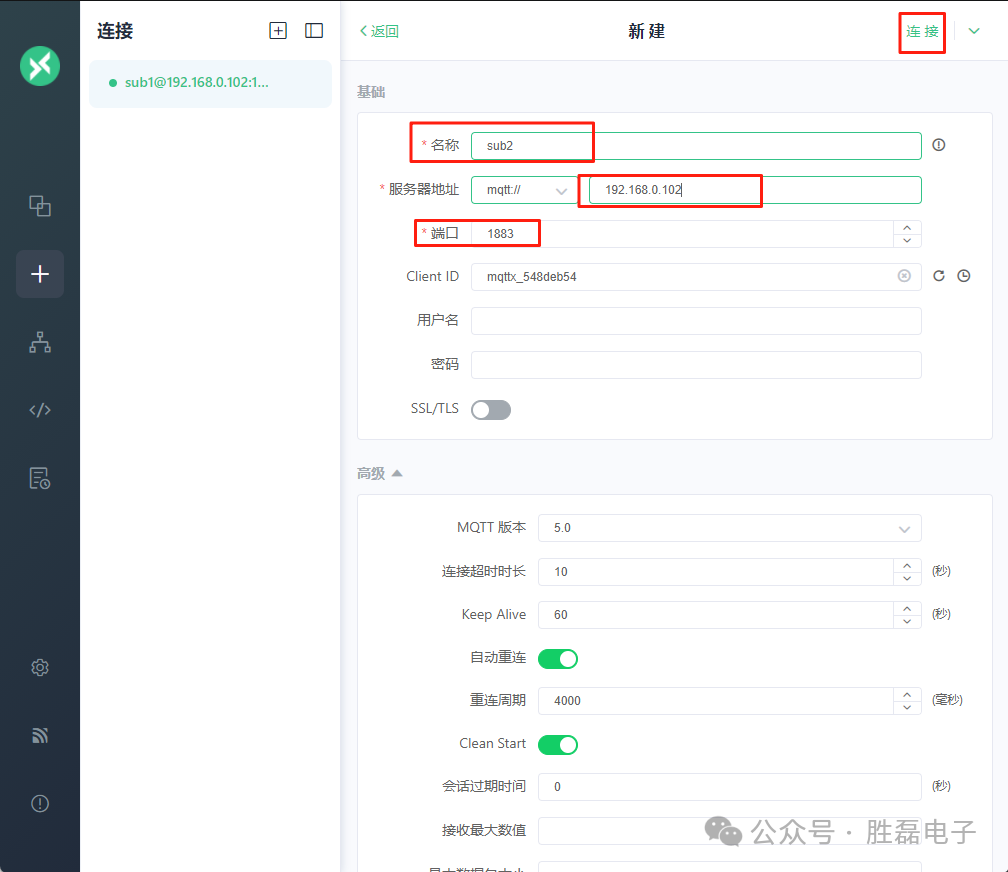Increase 连接超时时长 value
Viewport: 1008px width, 872px height.
click(907, 565)
